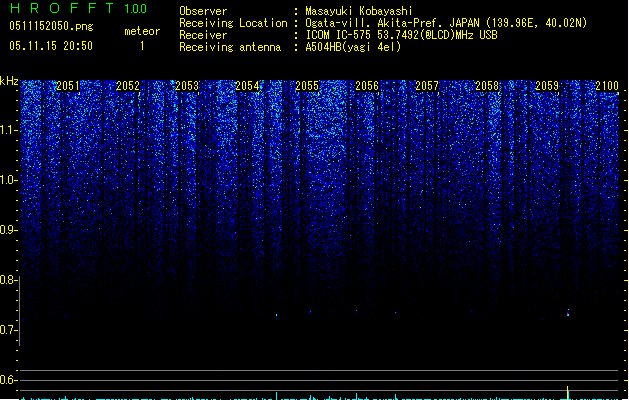Click the HROFFT 1.0.0 title text

coord(79,8)
